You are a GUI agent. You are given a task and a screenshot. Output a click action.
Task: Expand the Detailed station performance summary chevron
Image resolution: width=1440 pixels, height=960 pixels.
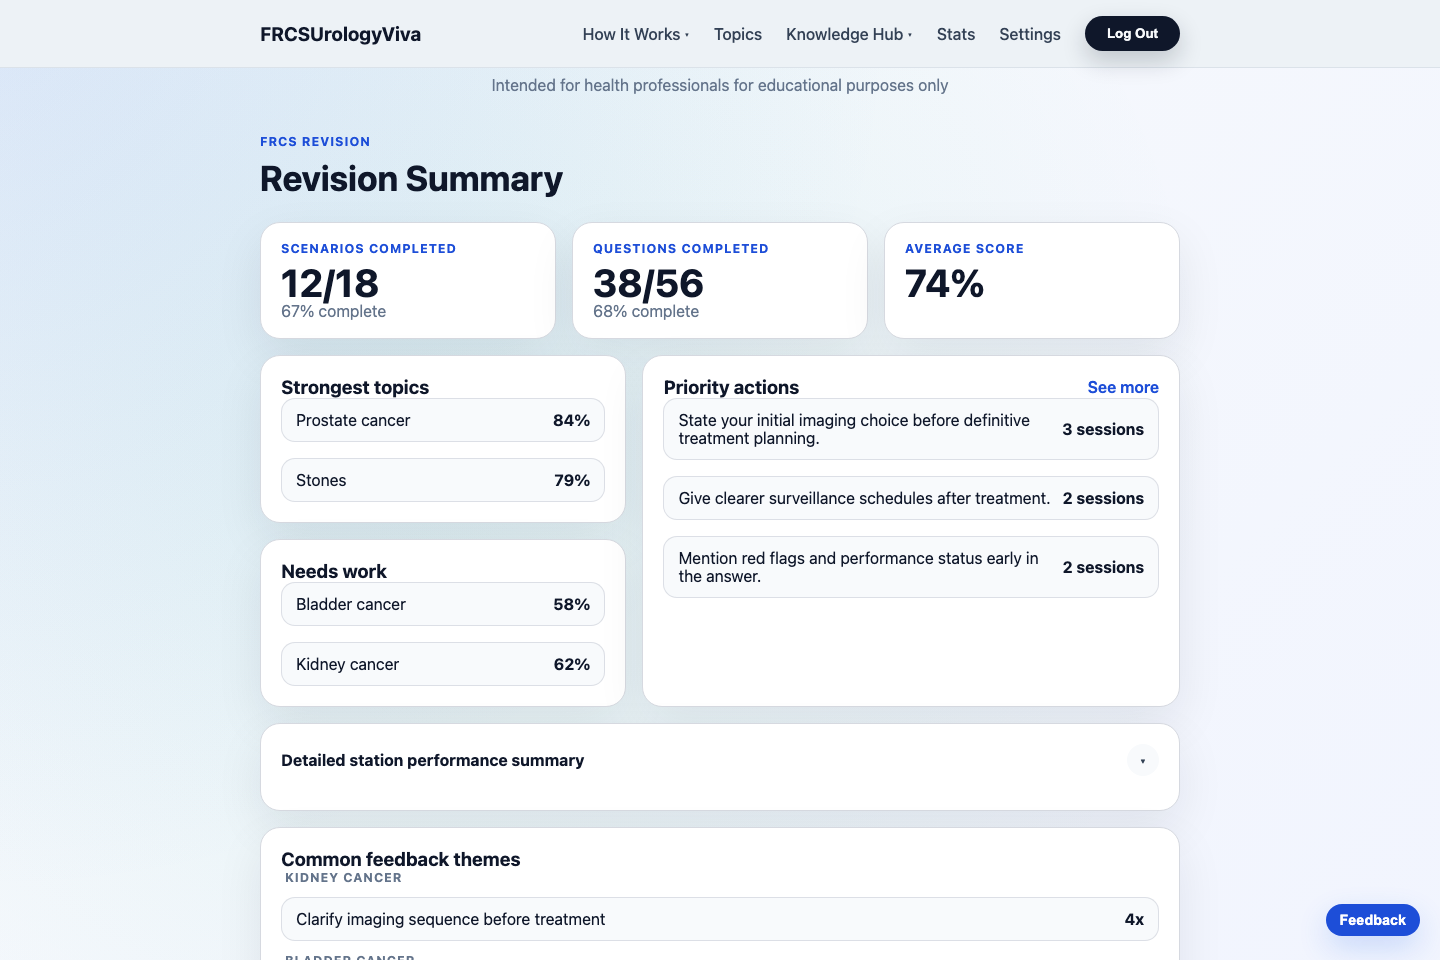click(1142, 761)
